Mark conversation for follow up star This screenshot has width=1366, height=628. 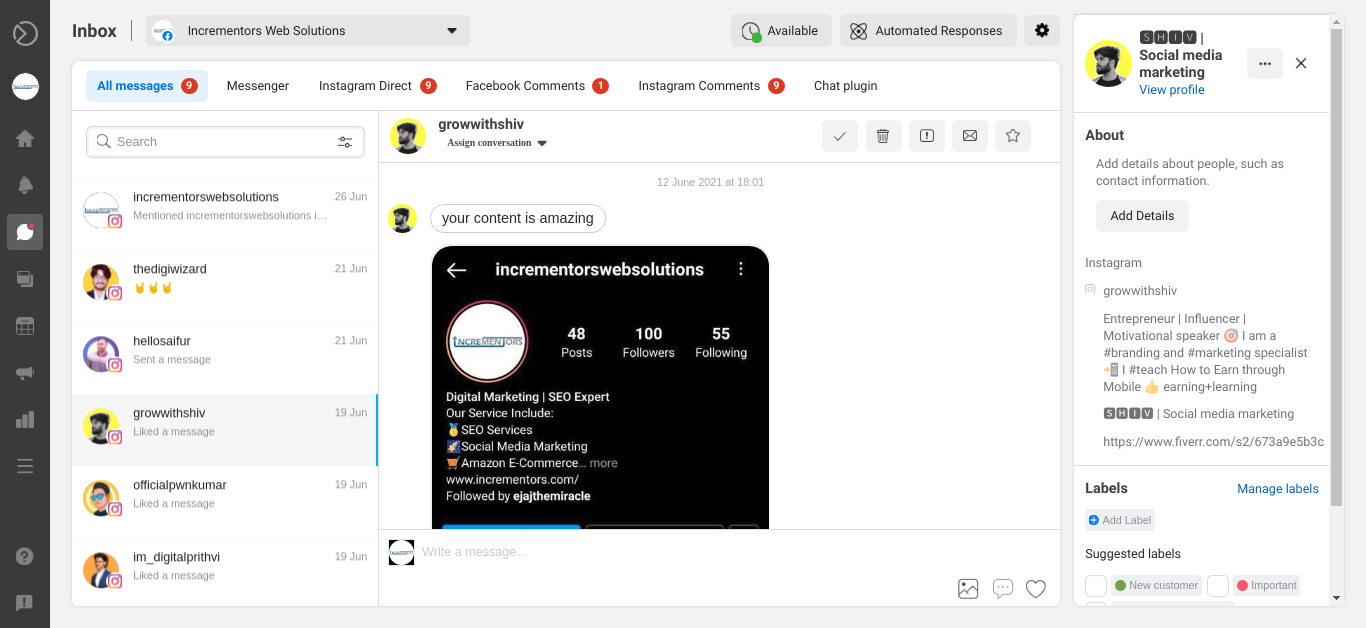click(1013, 136)
